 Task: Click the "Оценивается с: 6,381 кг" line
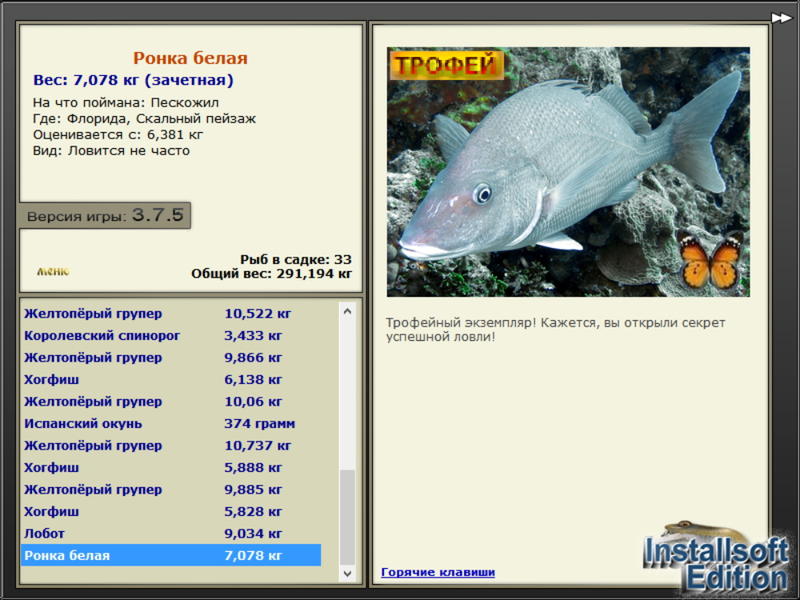coord(118,135)
